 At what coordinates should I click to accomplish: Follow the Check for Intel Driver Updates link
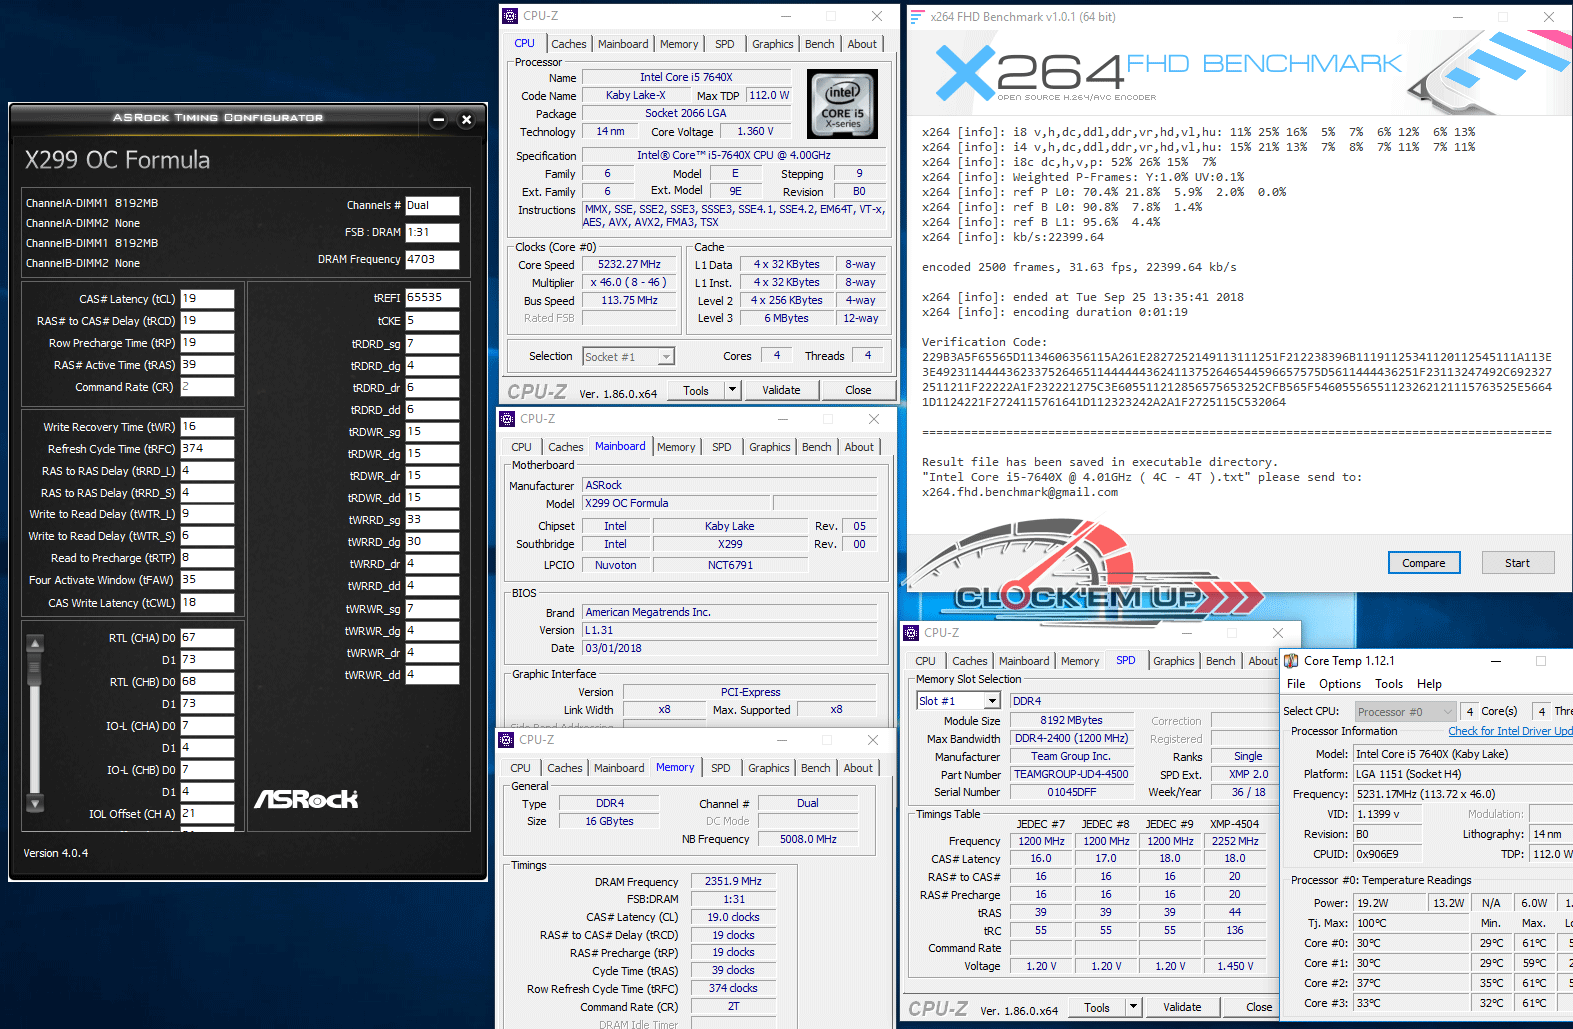click(x=1509, y=731)
